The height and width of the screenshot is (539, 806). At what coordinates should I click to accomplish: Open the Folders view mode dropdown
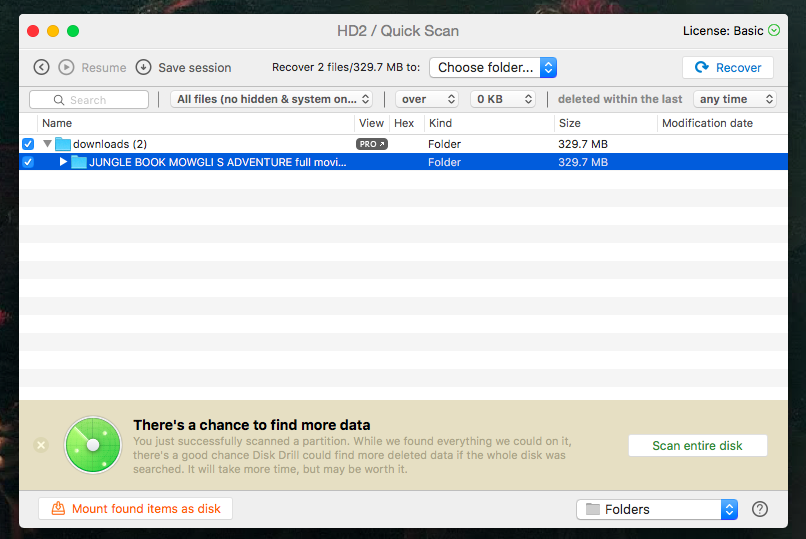click(657, 509)
